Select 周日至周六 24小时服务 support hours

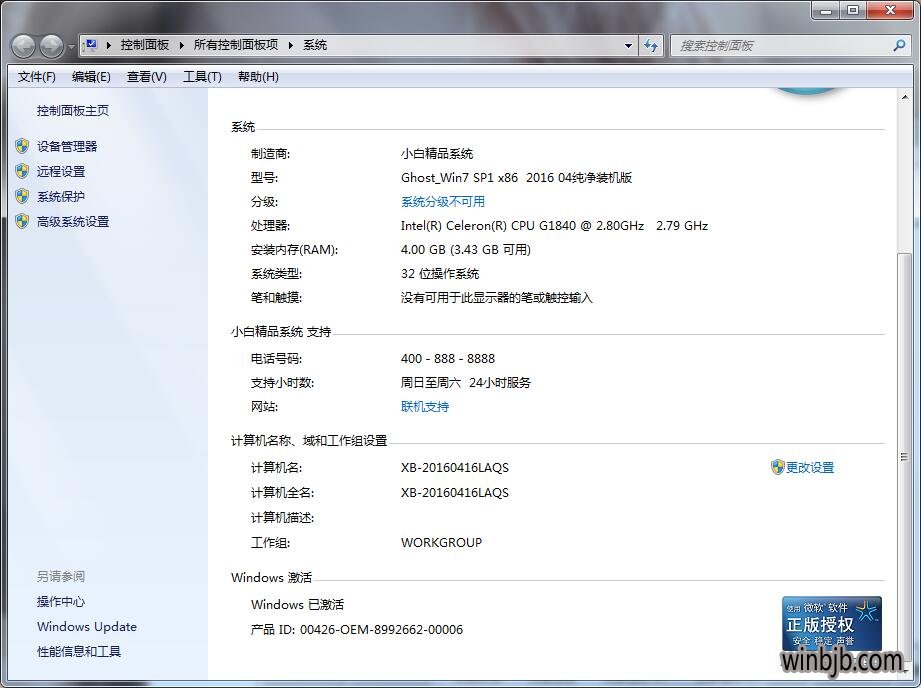(x=466, y=382)
